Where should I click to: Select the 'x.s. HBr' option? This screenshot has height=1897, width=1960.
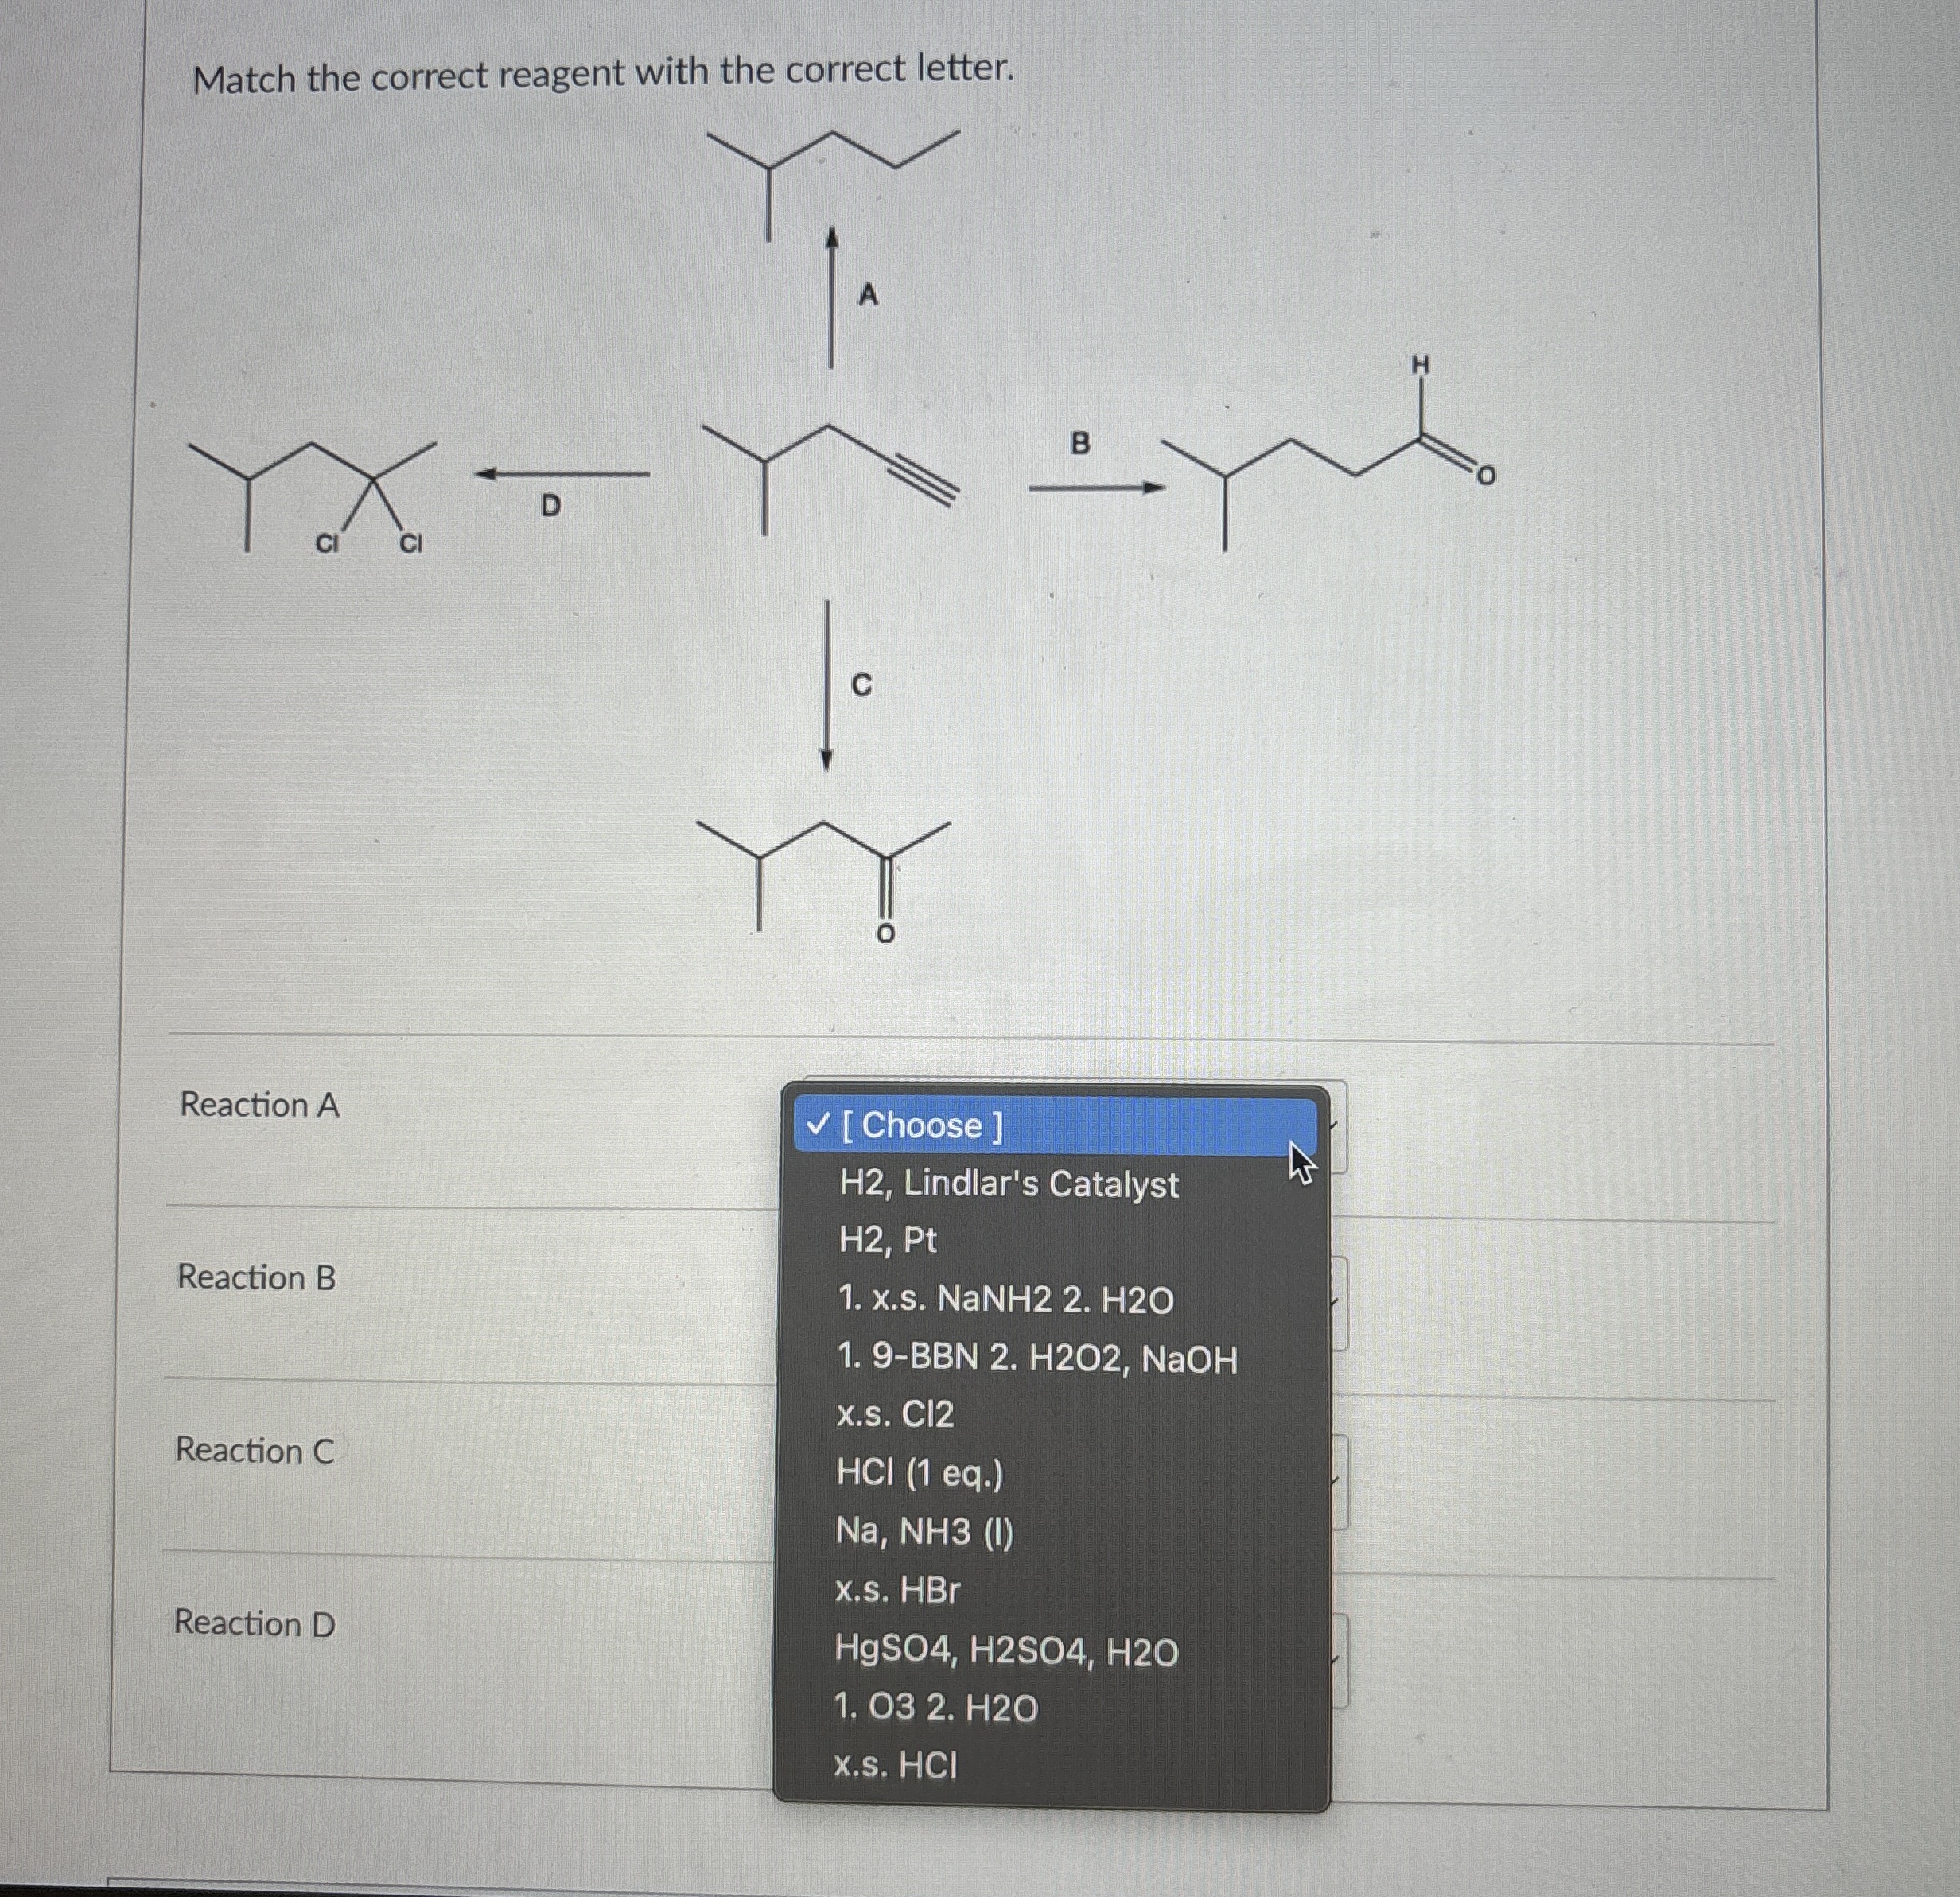[x=897, y=1590]
